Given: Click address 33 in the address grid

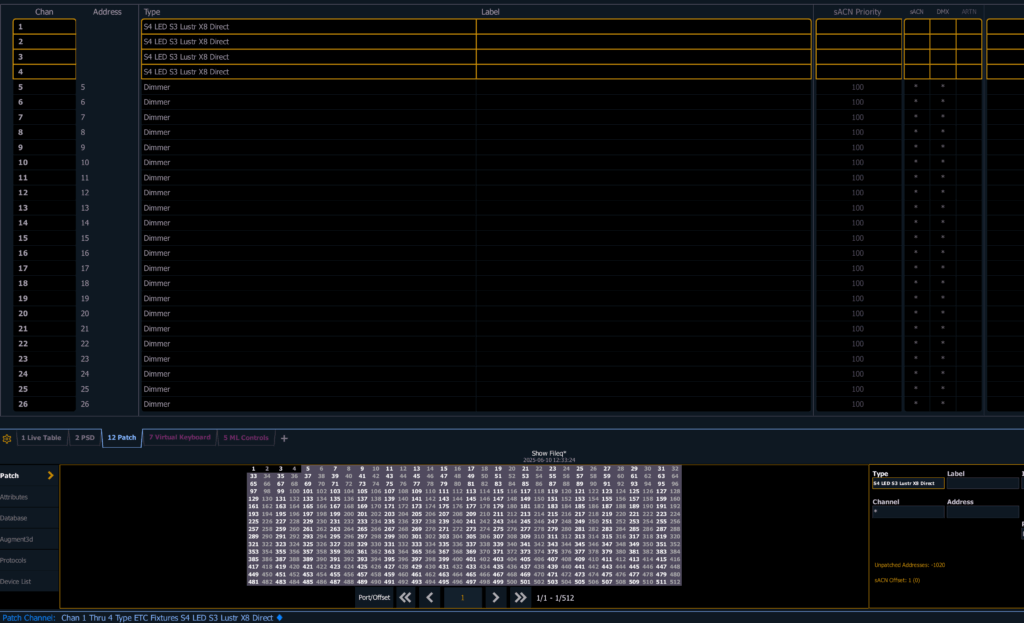Looking at the screenshot, I should pos(253,476).
